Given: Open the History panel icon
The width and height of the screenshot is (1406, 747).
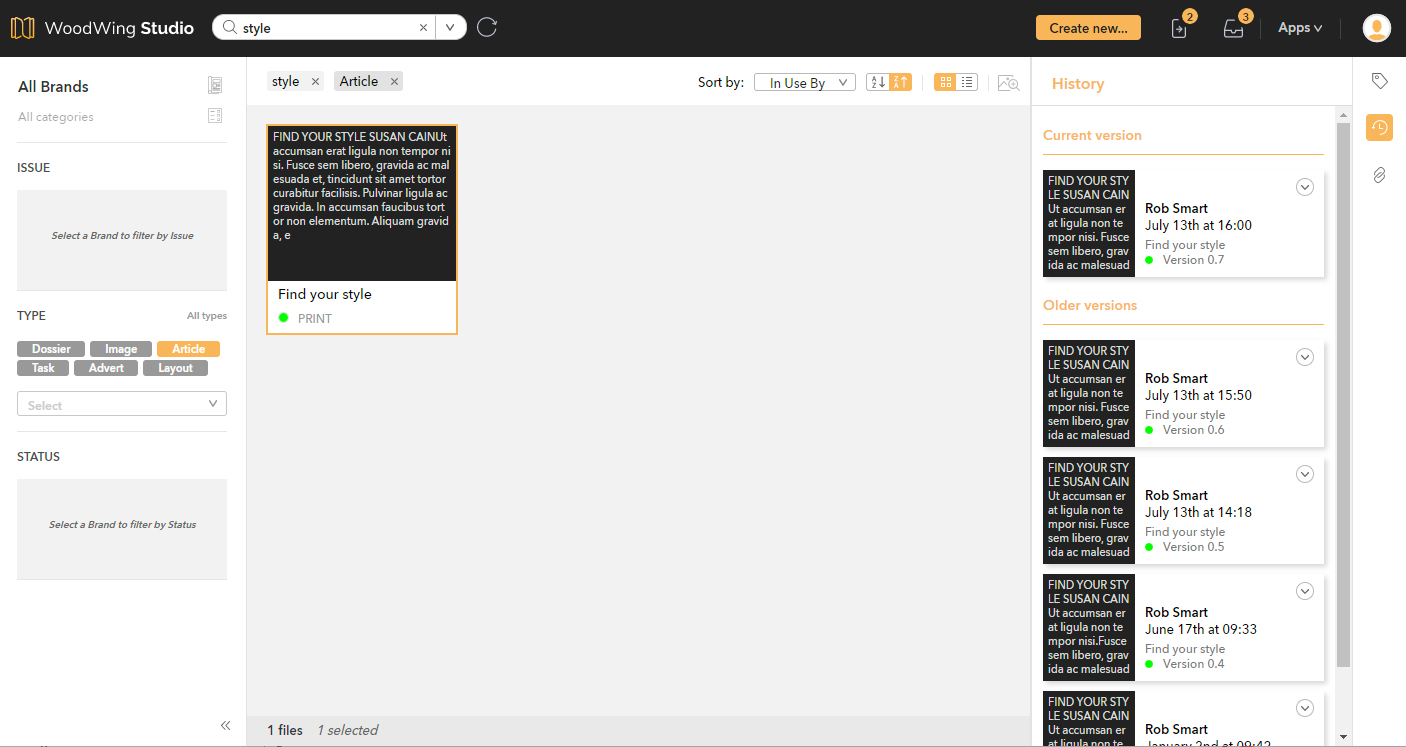Looking at the screenshot, I should [x=1379, y=127].
